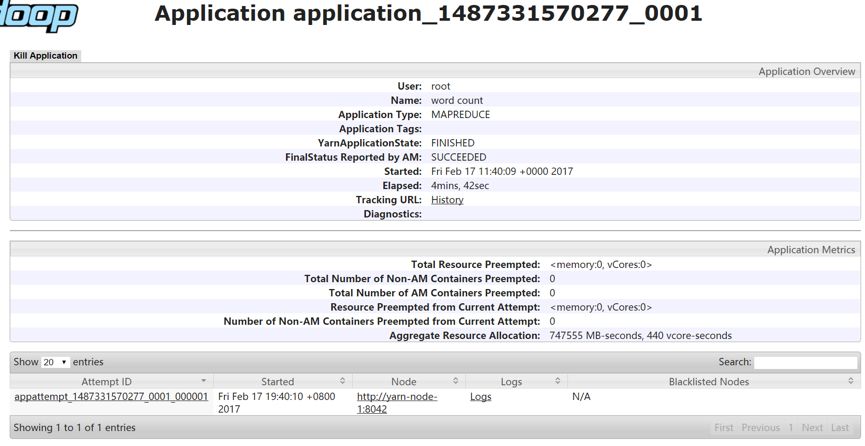Click 'Showing 1 to 1 of 1 entries' text
This screenshot has height=446, width=865.
pos(74,427)
